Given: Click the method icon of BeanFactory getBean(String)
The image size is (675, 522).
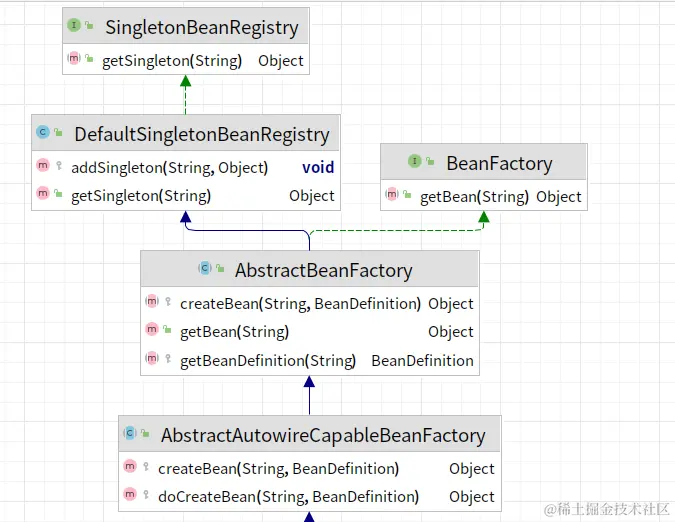Looking at the screenshot, I should [x=392, y=195].
